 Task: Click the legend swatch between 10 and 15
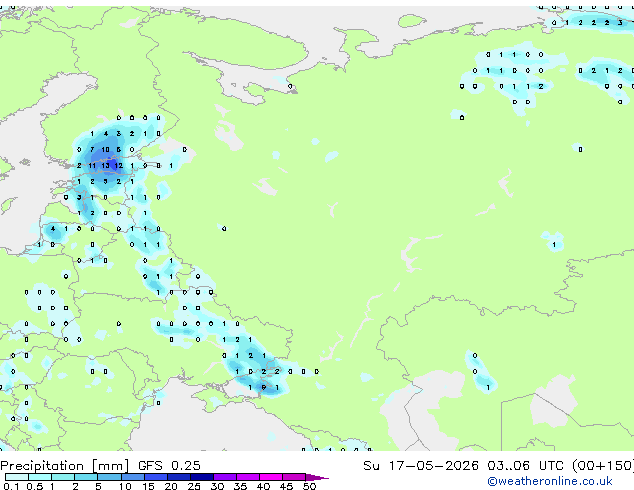coord(133,477)
